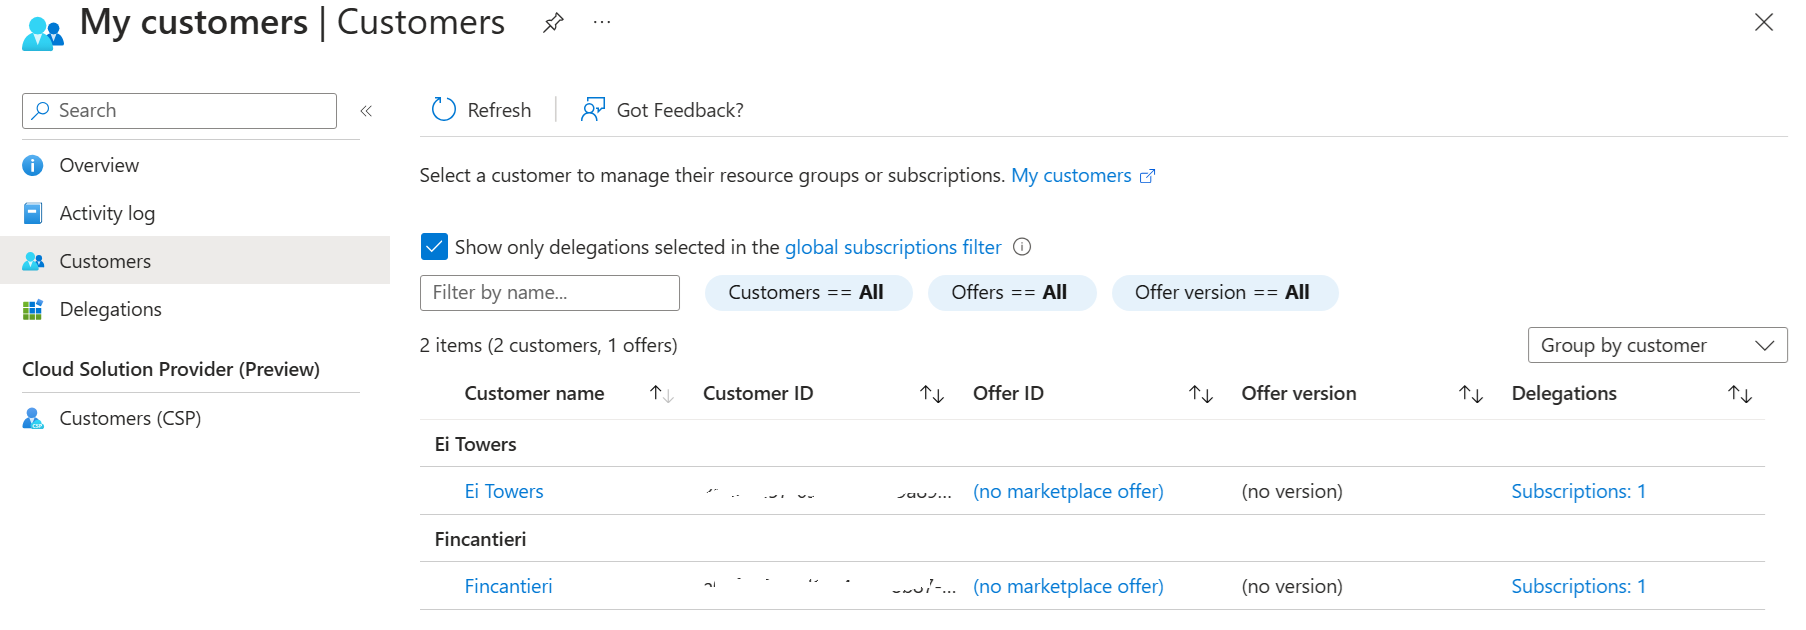Uncheck Show only delegations checkbox

tap(434, 246)
